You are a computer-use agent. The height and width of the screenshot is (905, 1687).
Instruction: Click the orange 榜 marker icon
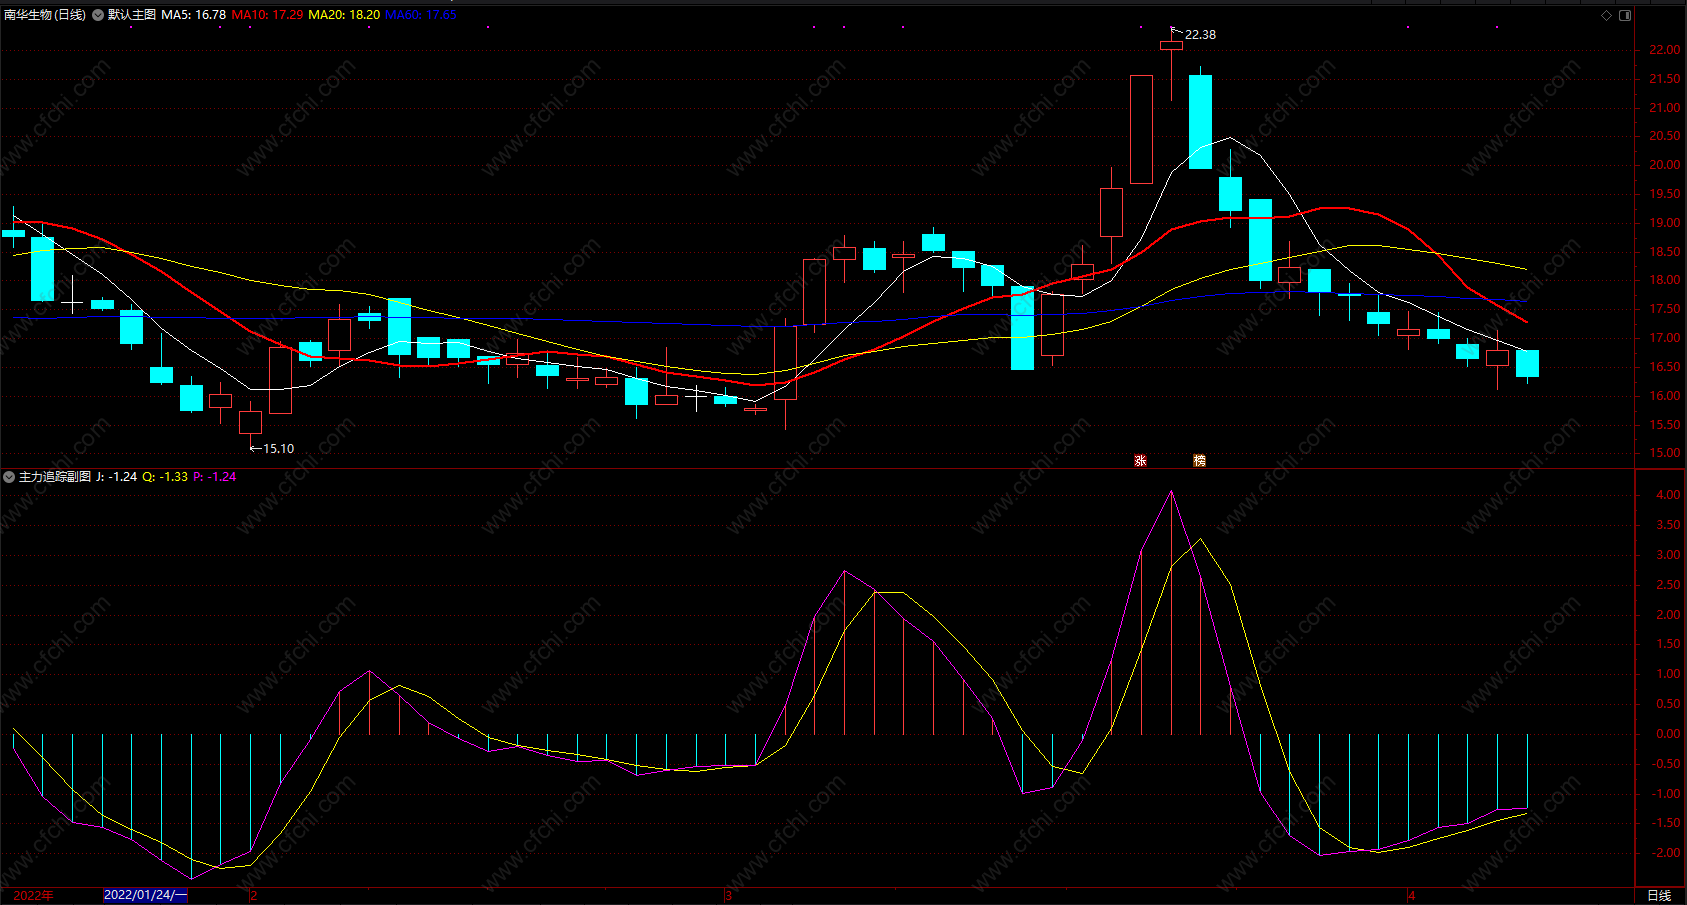tap(1199, 461)
